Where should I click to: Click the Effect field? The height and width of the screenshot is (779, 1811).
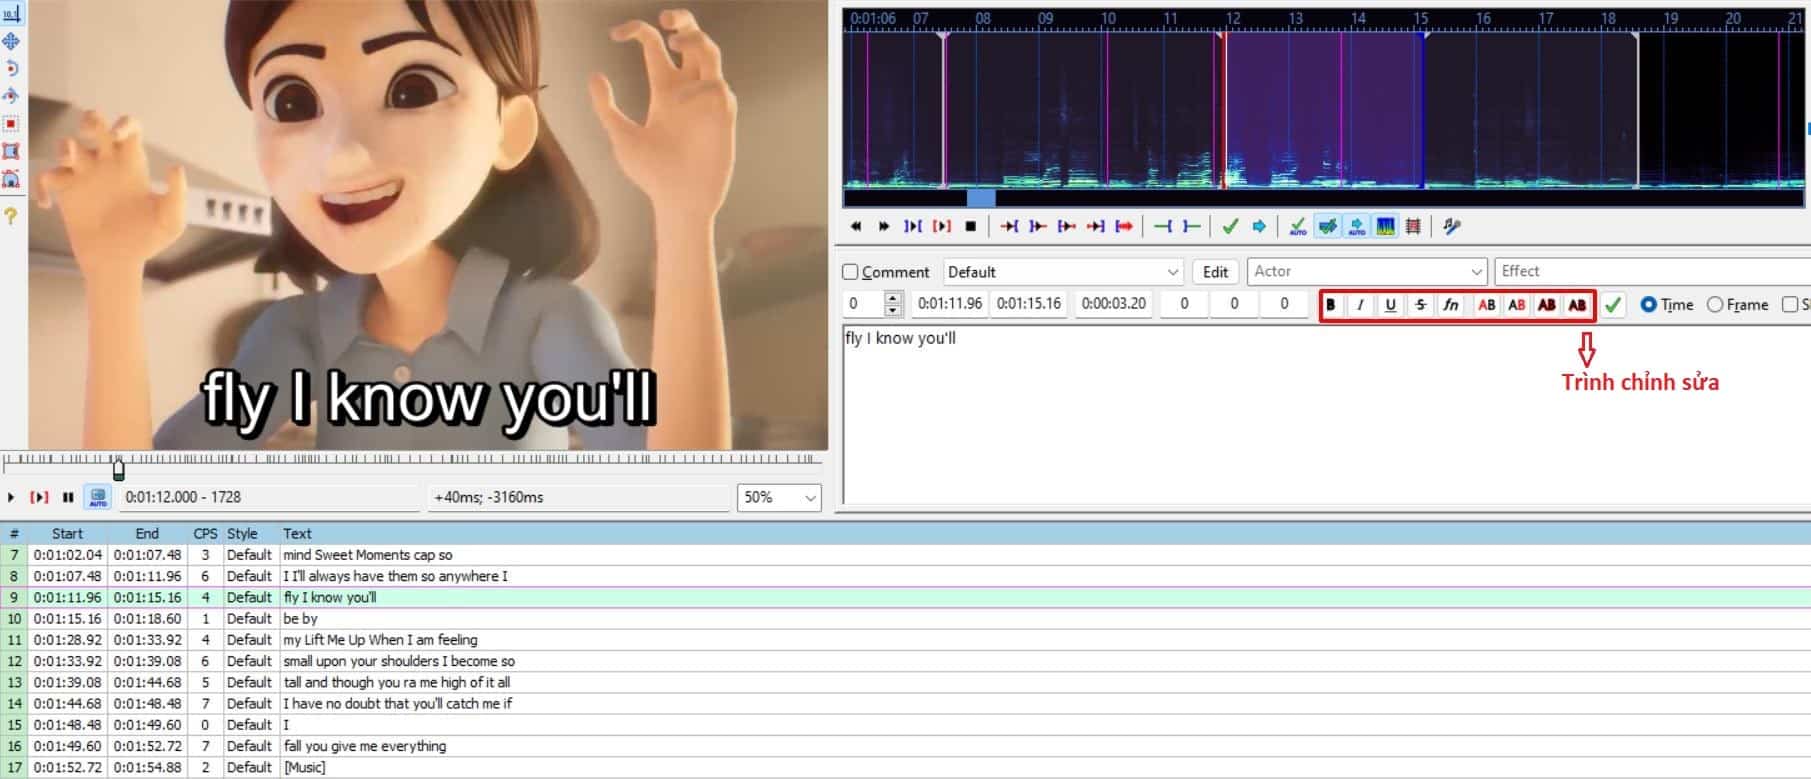pos(1652,272)
